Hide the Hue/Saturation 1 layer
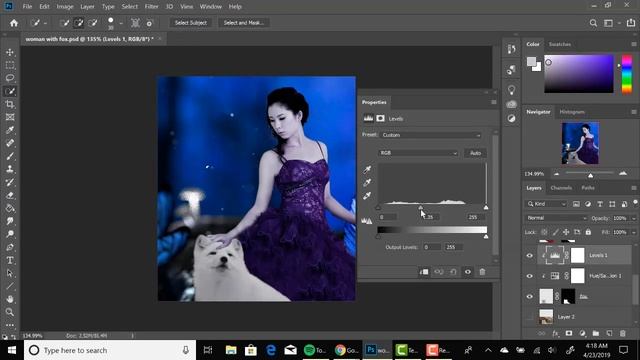Viewport: 640px width, 360px height. click(529, 276)
